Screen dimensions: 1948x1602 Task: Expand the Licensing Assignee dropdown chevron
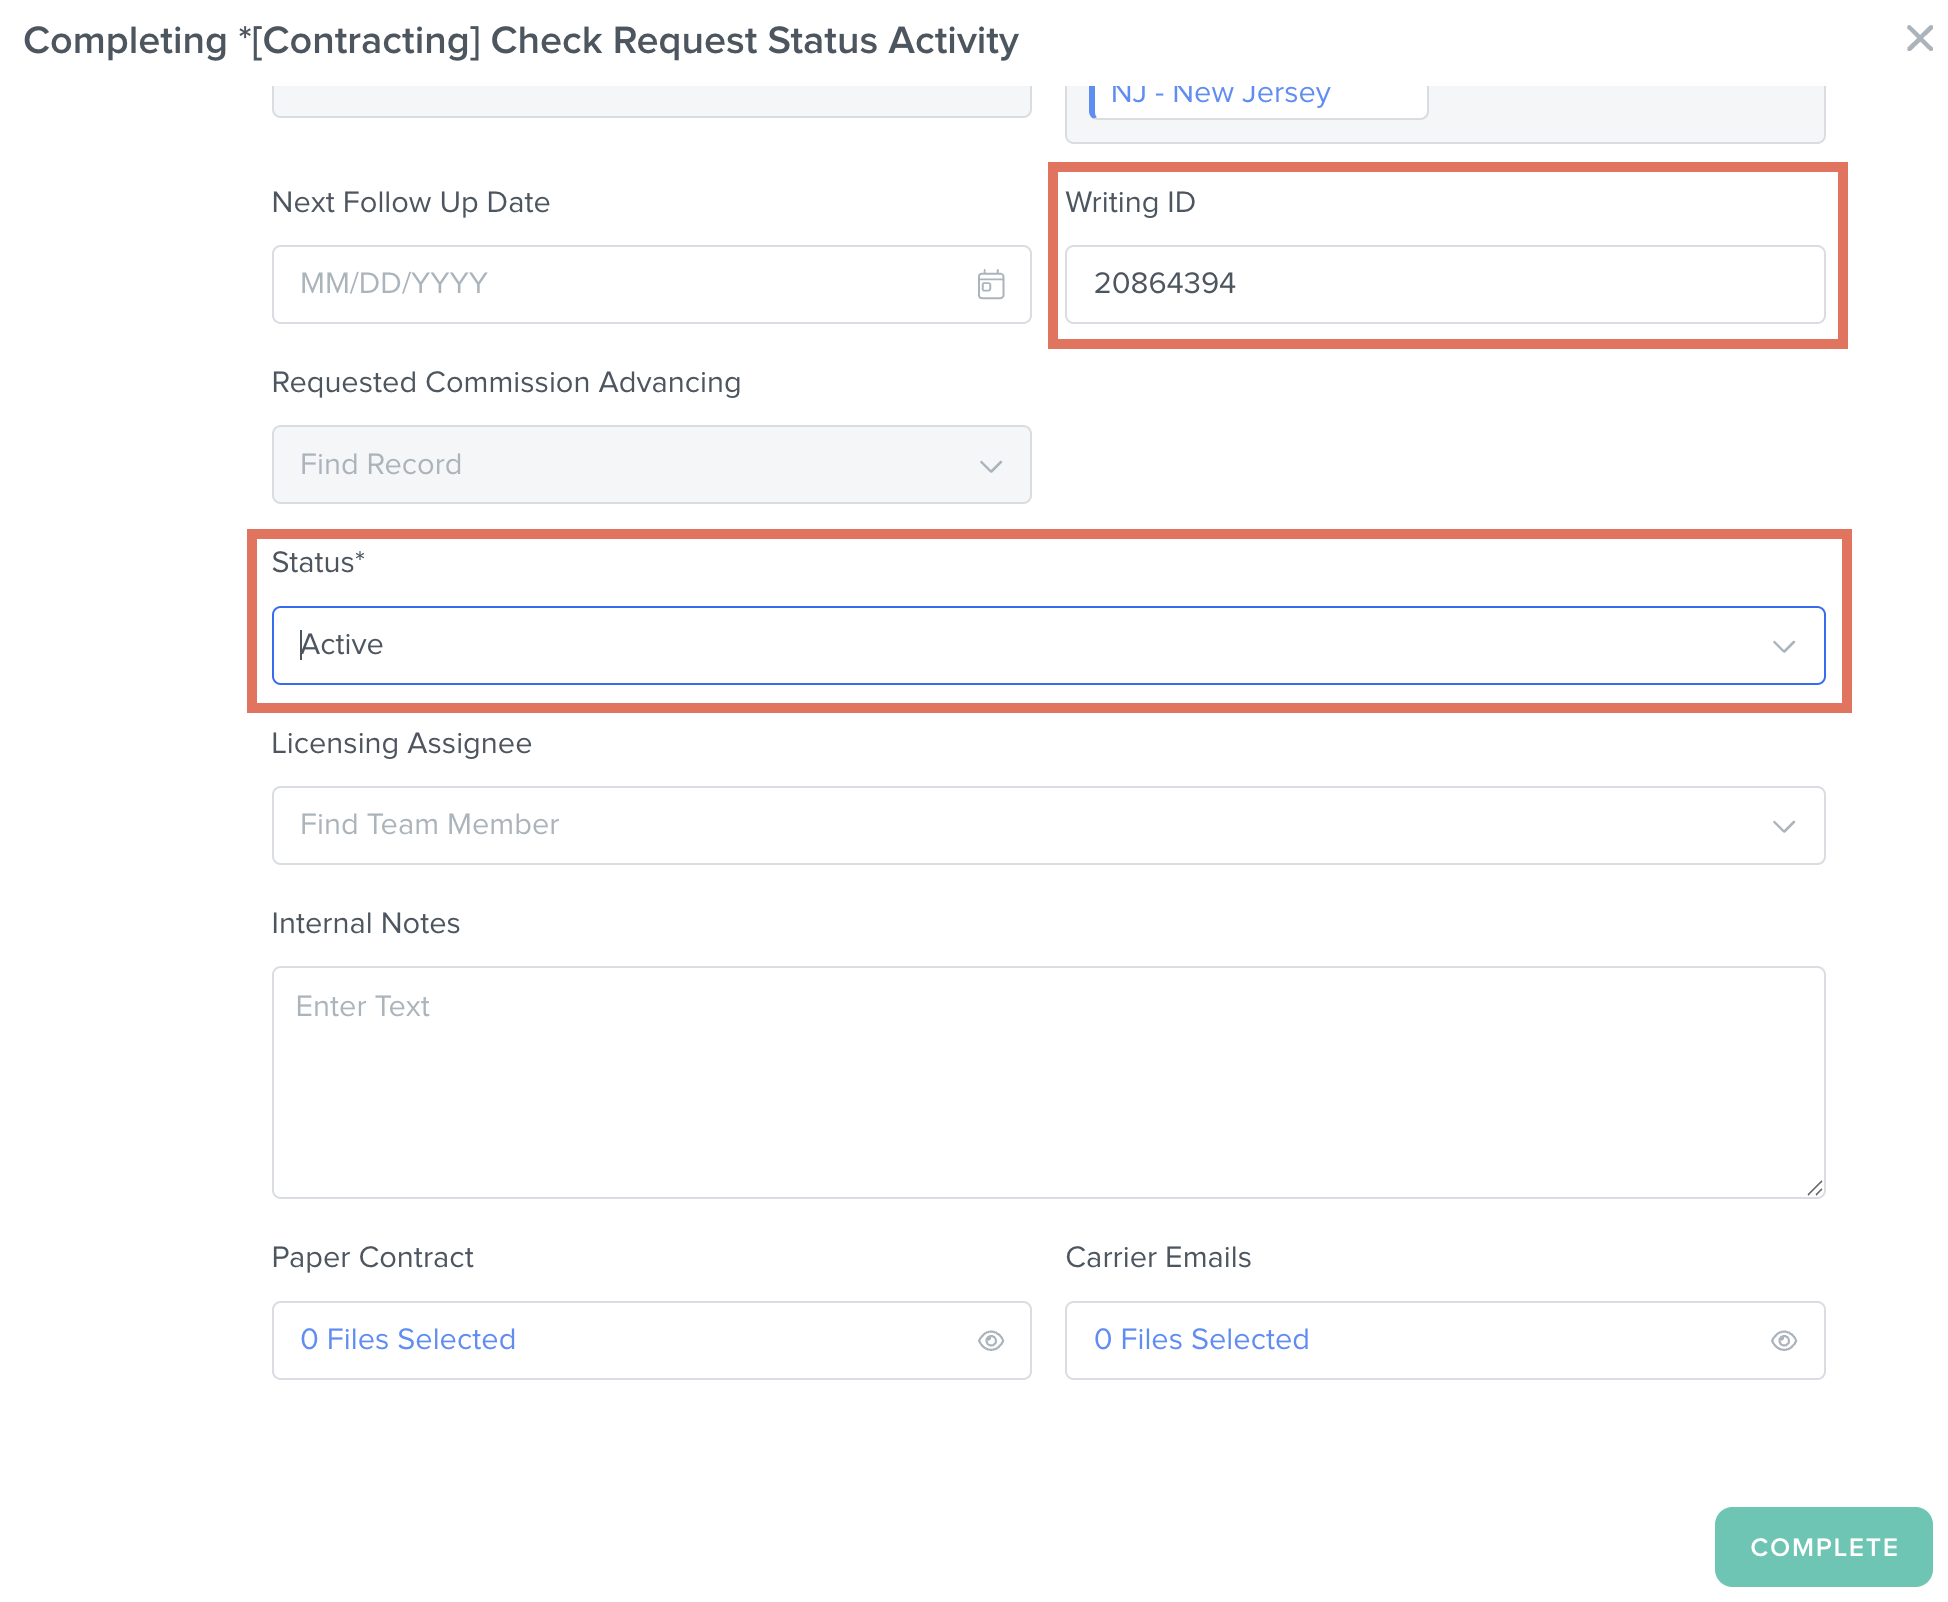coord(1783,826)
